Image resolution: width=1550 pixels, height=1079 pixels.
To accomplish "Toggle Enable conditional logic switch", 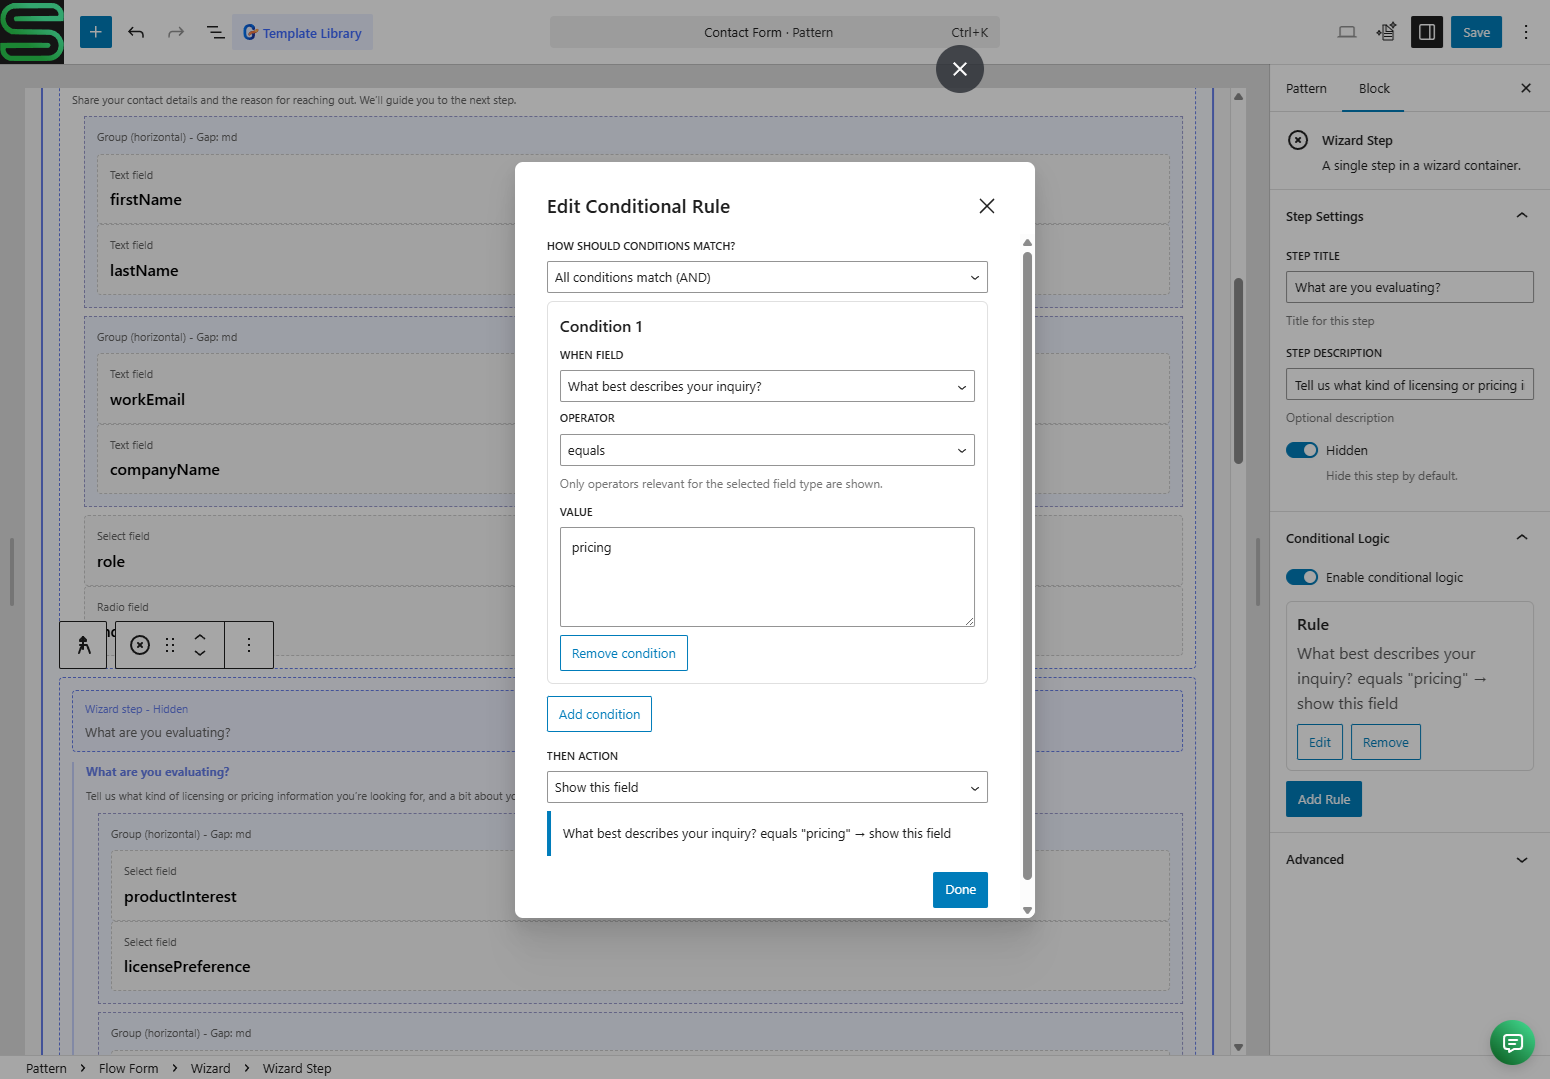I will 1302,577.
